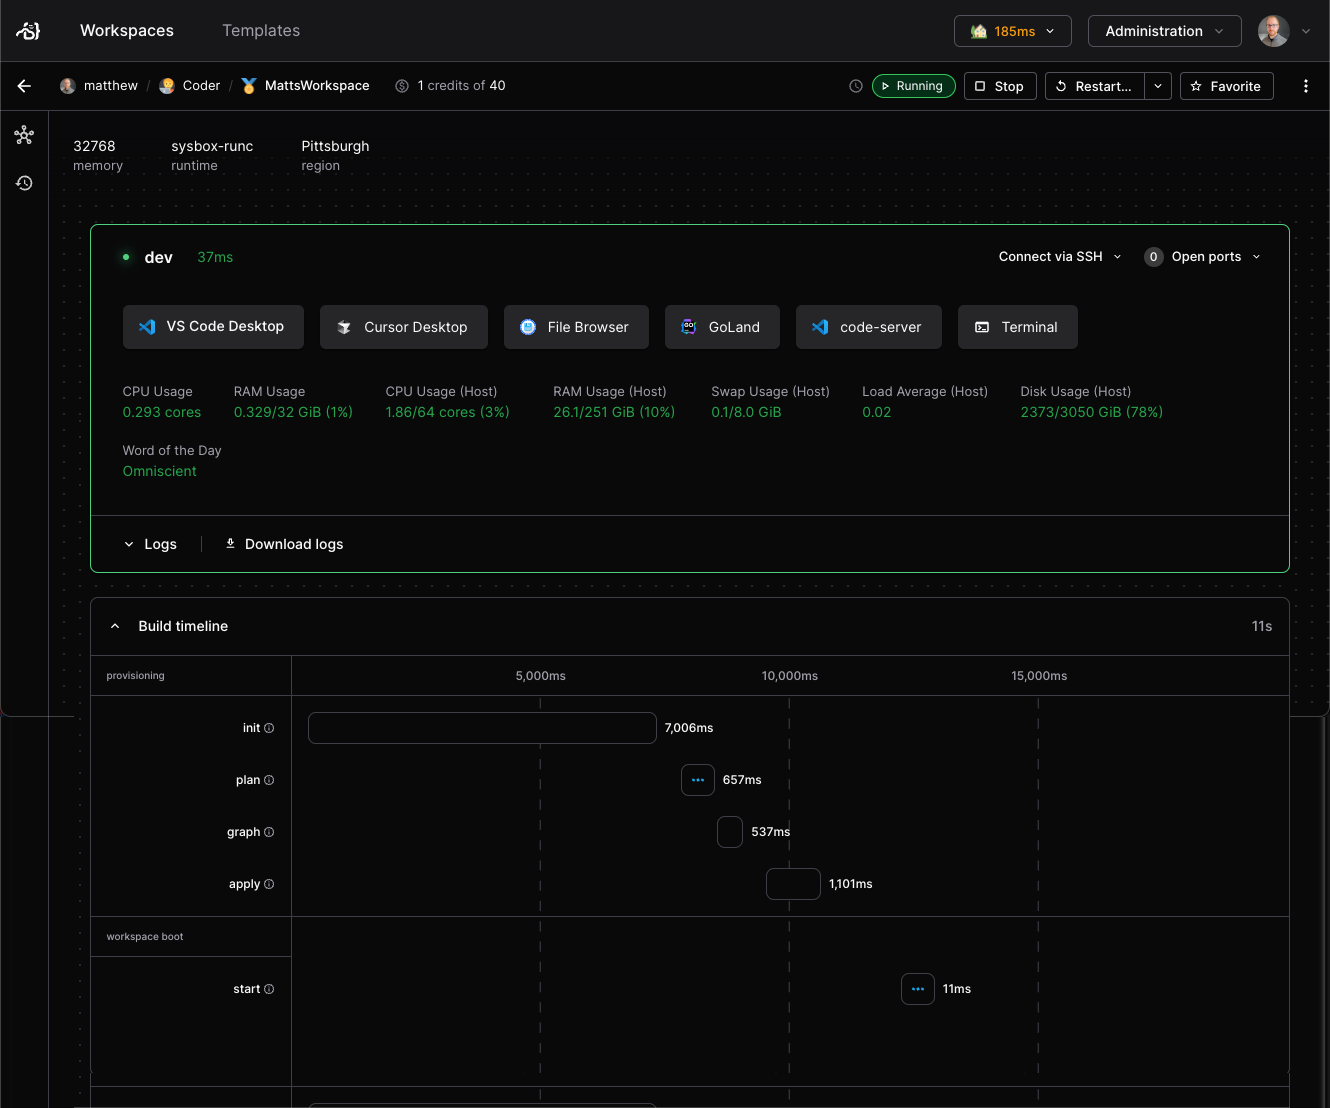Select the workspace resources topology icon
This screenshot has width=1330, height=1108.
pyautogui.click(x=24, y=135)
